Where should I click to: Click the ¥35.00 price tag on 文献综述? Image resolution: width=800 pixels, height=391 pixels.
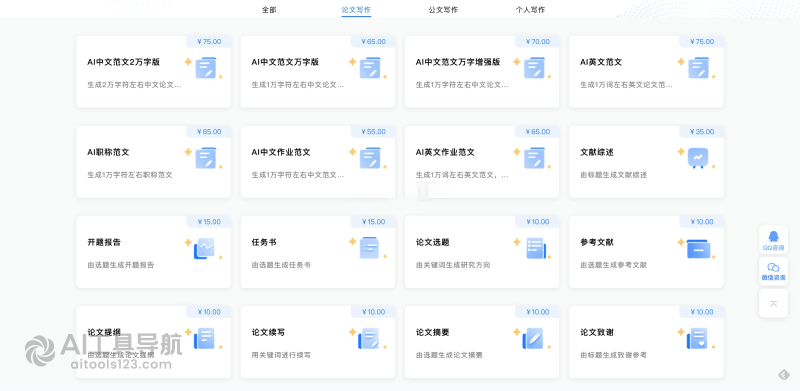pos(702,132)
